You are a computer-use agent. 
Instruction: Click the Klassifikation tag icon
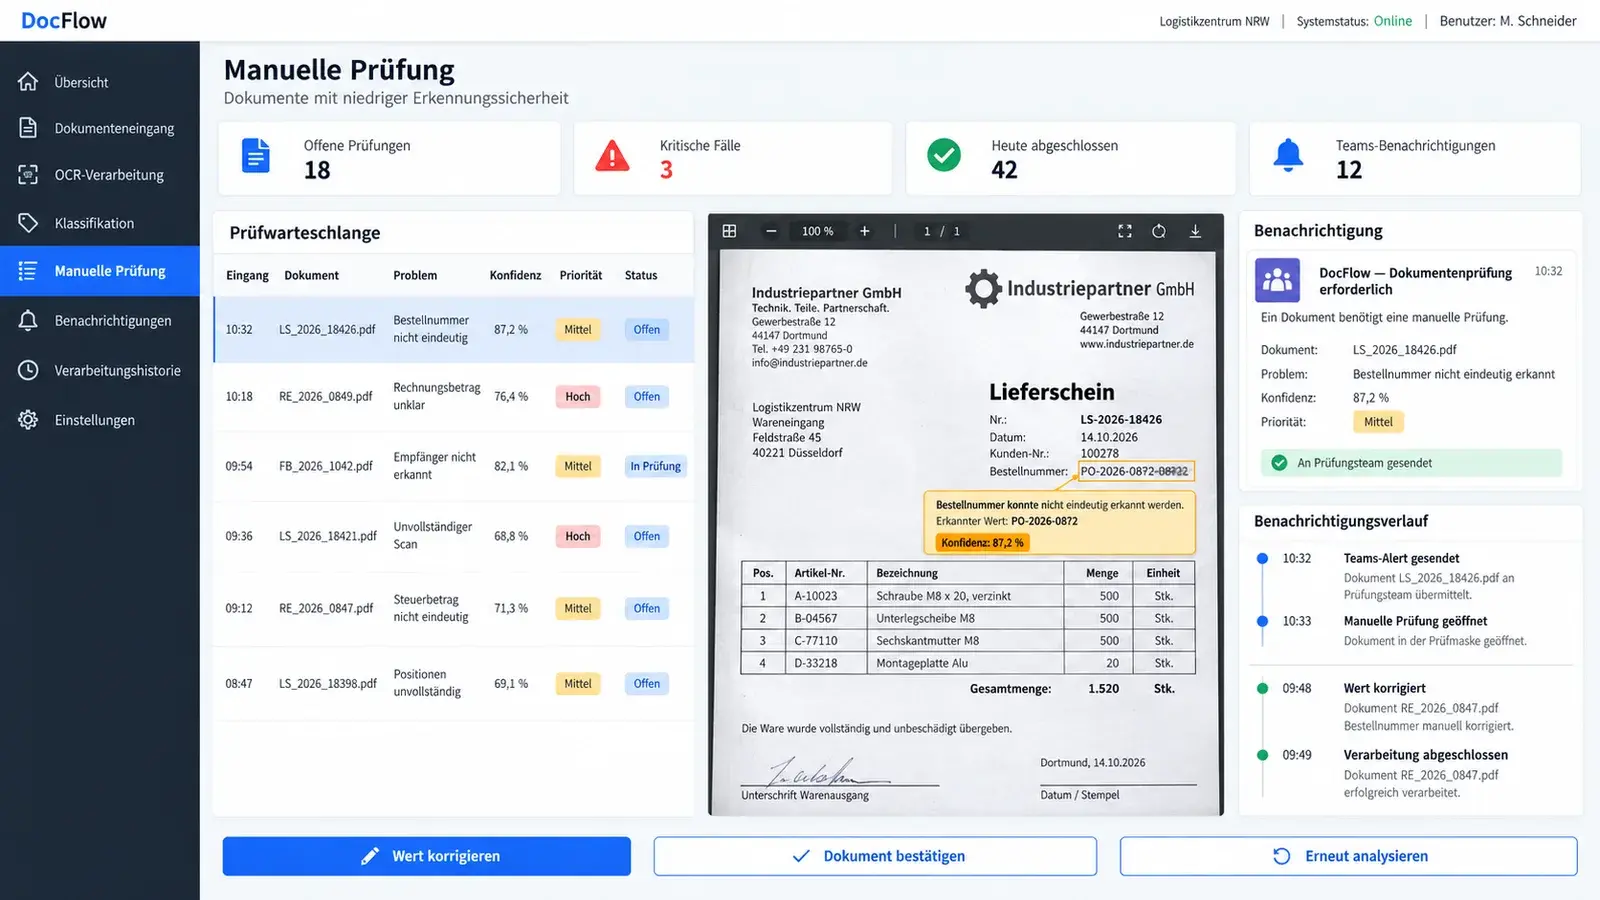point(28,223)
